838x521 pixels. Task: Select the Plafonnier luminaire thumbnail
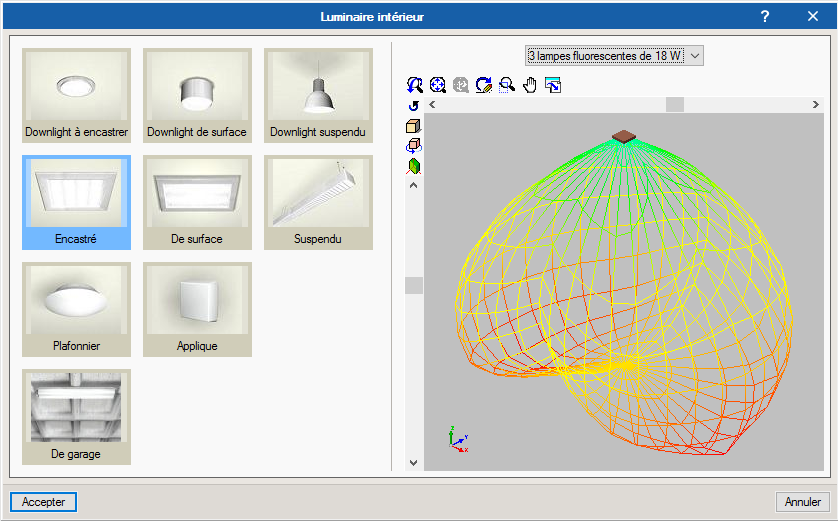point(76,310)
